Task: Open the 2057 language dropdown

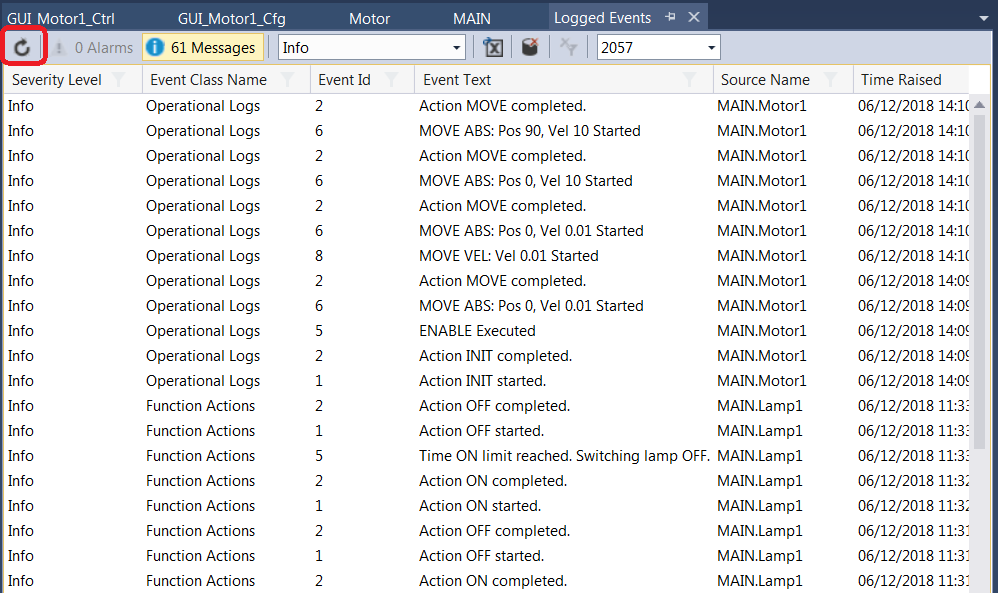Action: tap(711, 47)
